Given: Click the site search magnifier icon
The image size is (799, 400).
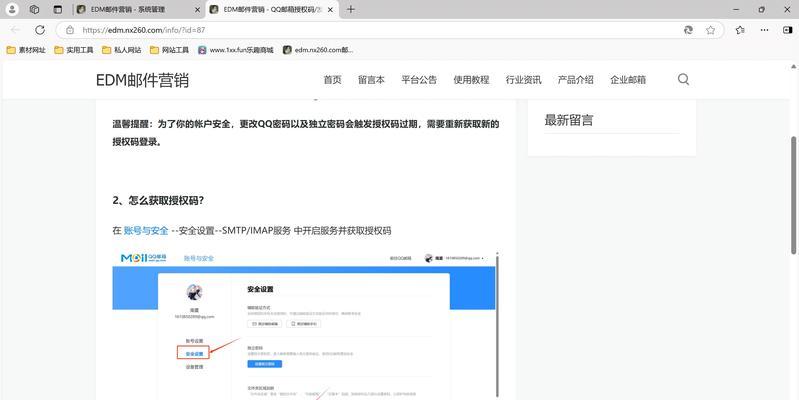Looking at the screenshot, I should pyautogui.click(x=683, y=79).
